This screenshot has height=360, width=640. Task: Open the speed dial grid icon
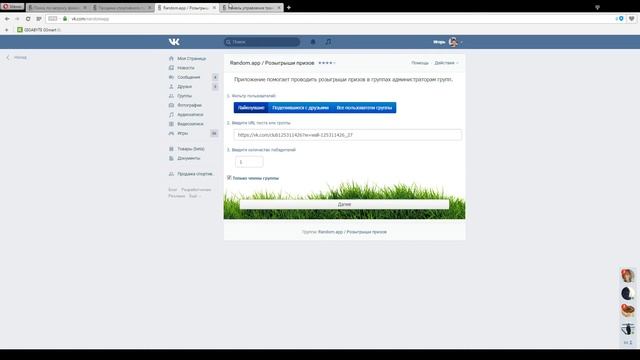click(x=39, y=19)
